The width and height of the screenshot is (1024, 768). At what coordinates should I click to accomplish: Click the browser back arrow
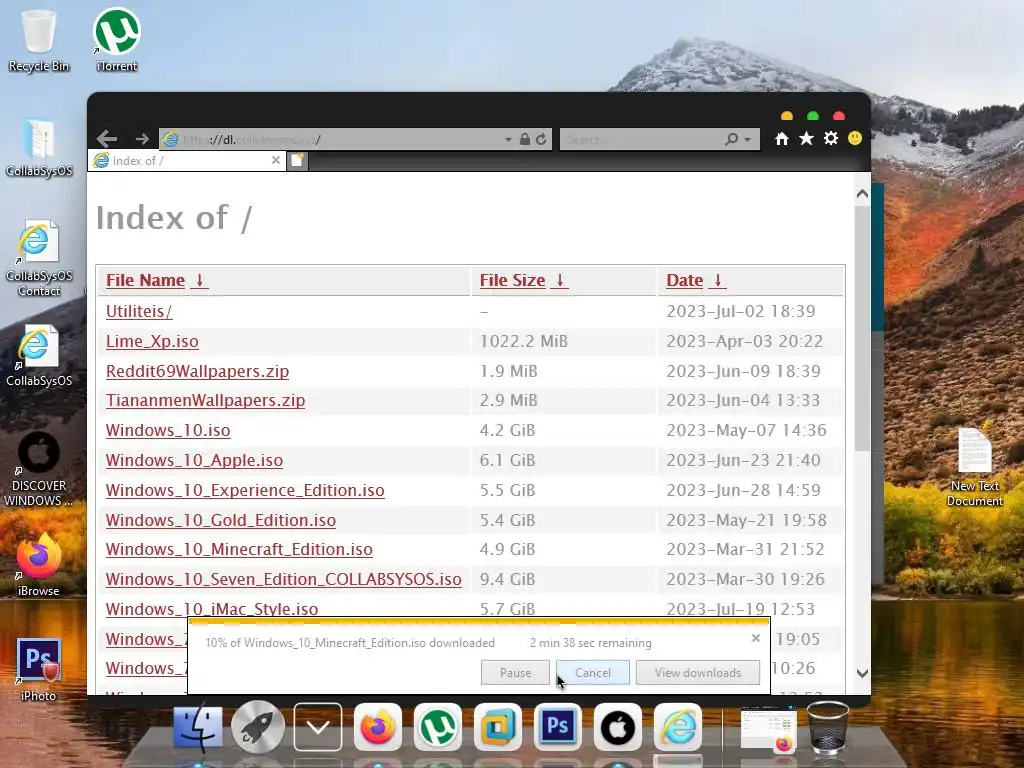tap(107, 138)
